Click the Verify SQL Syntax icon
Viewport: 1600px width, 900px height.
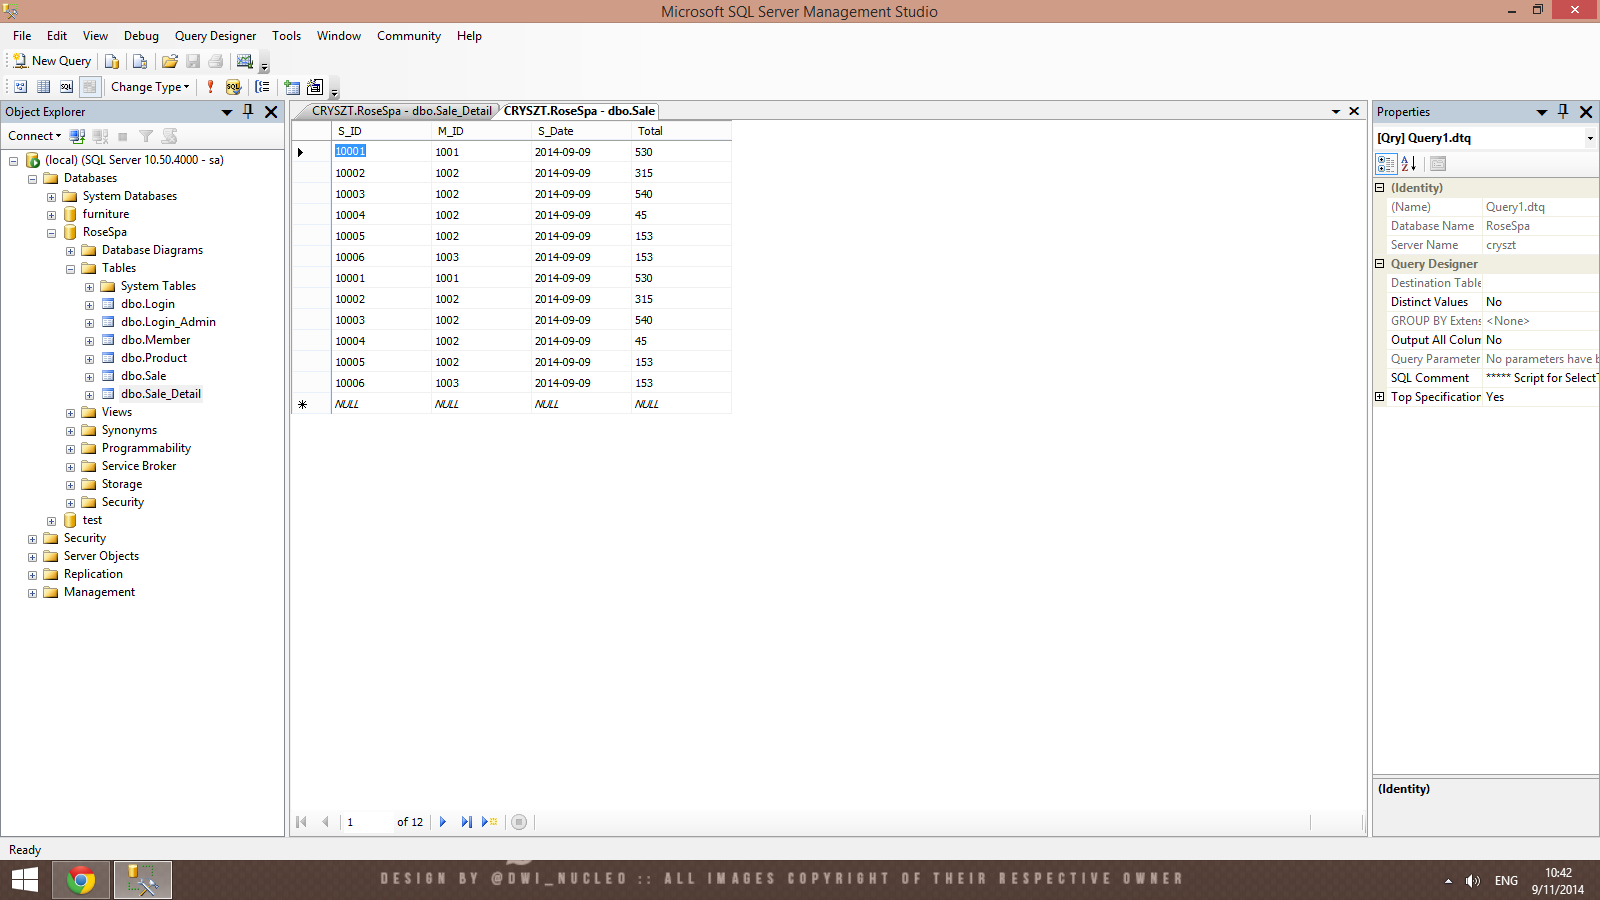[233, 87]
